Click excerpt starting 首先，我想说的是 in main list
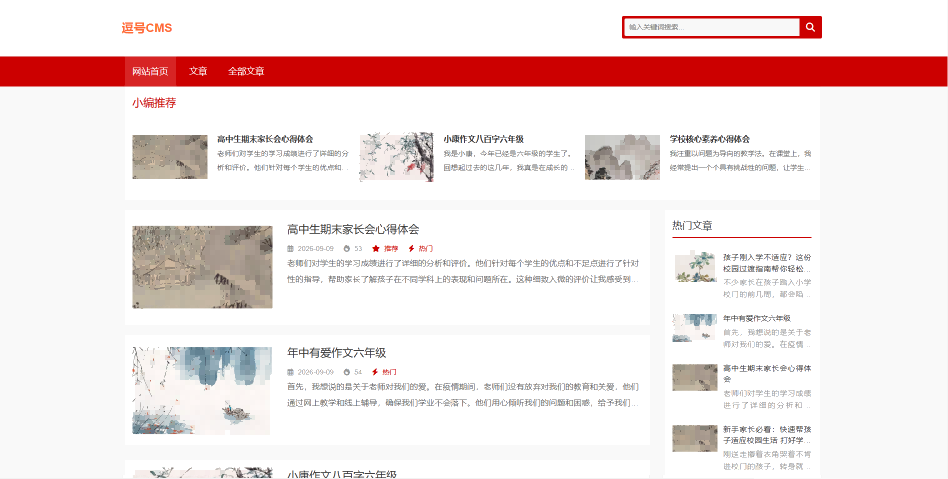This screenshot has width=948, height=479. 463,395
